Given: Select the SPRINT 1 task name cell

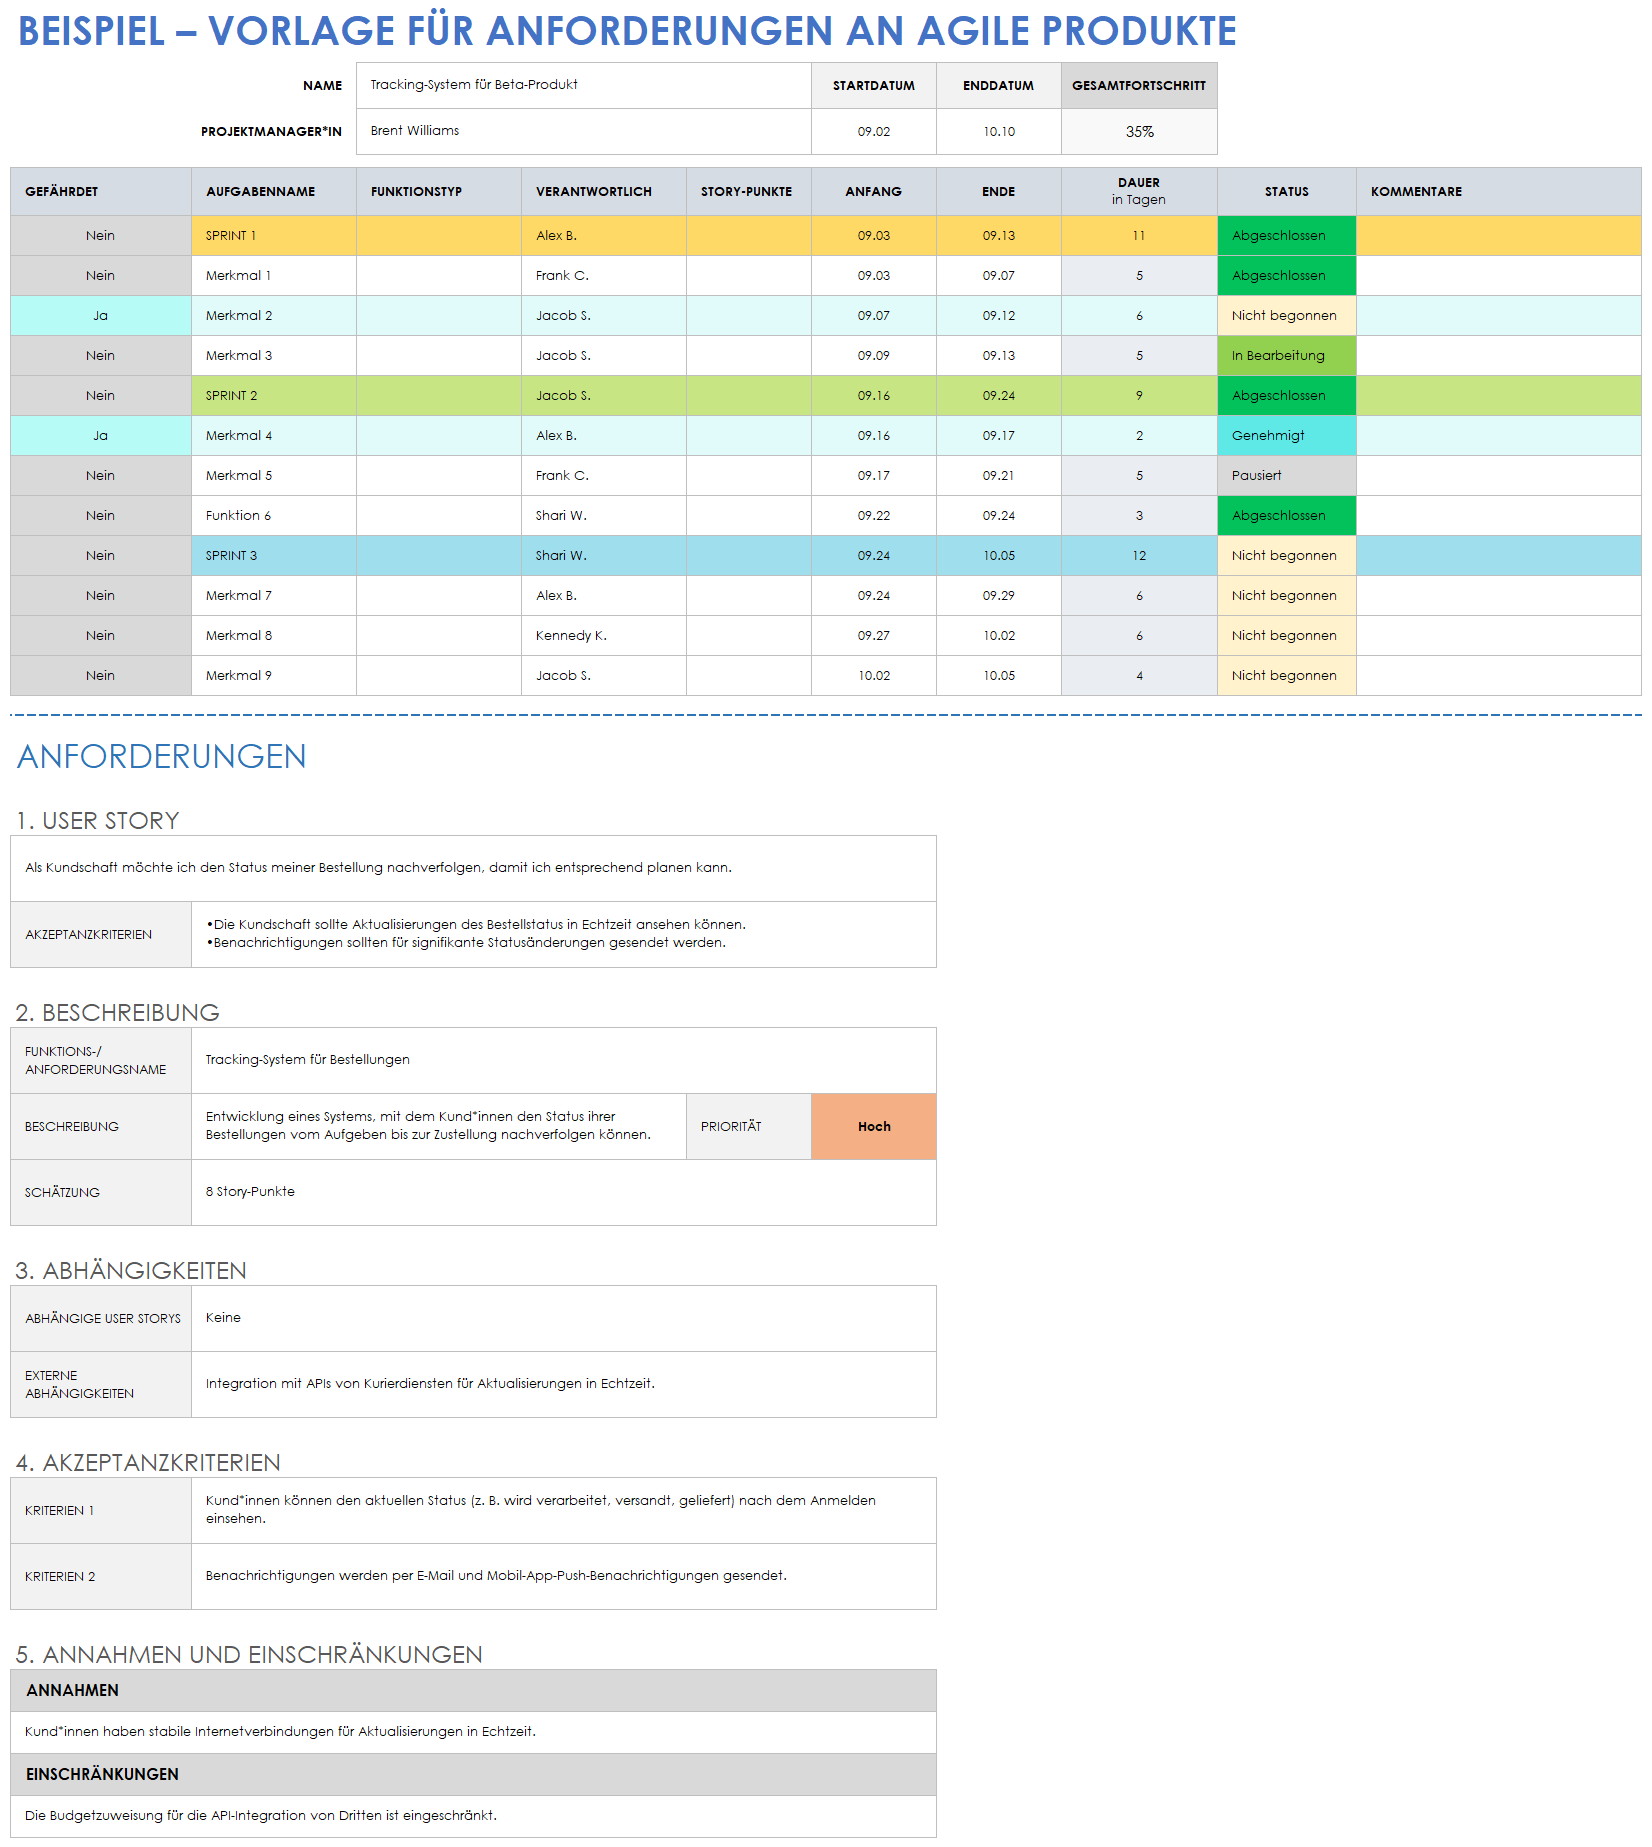Looking at the screenshot, I should (x=273, y=235).
